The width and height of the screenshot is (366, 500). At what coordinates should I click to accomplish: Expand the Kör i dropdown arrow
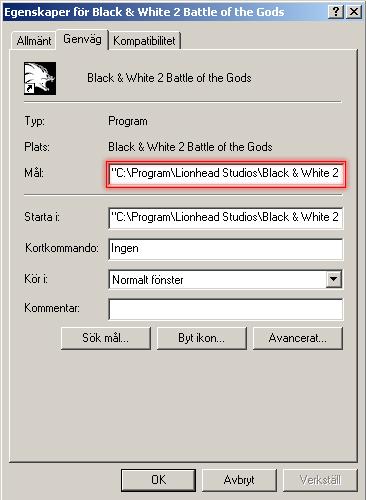point(334,279)
